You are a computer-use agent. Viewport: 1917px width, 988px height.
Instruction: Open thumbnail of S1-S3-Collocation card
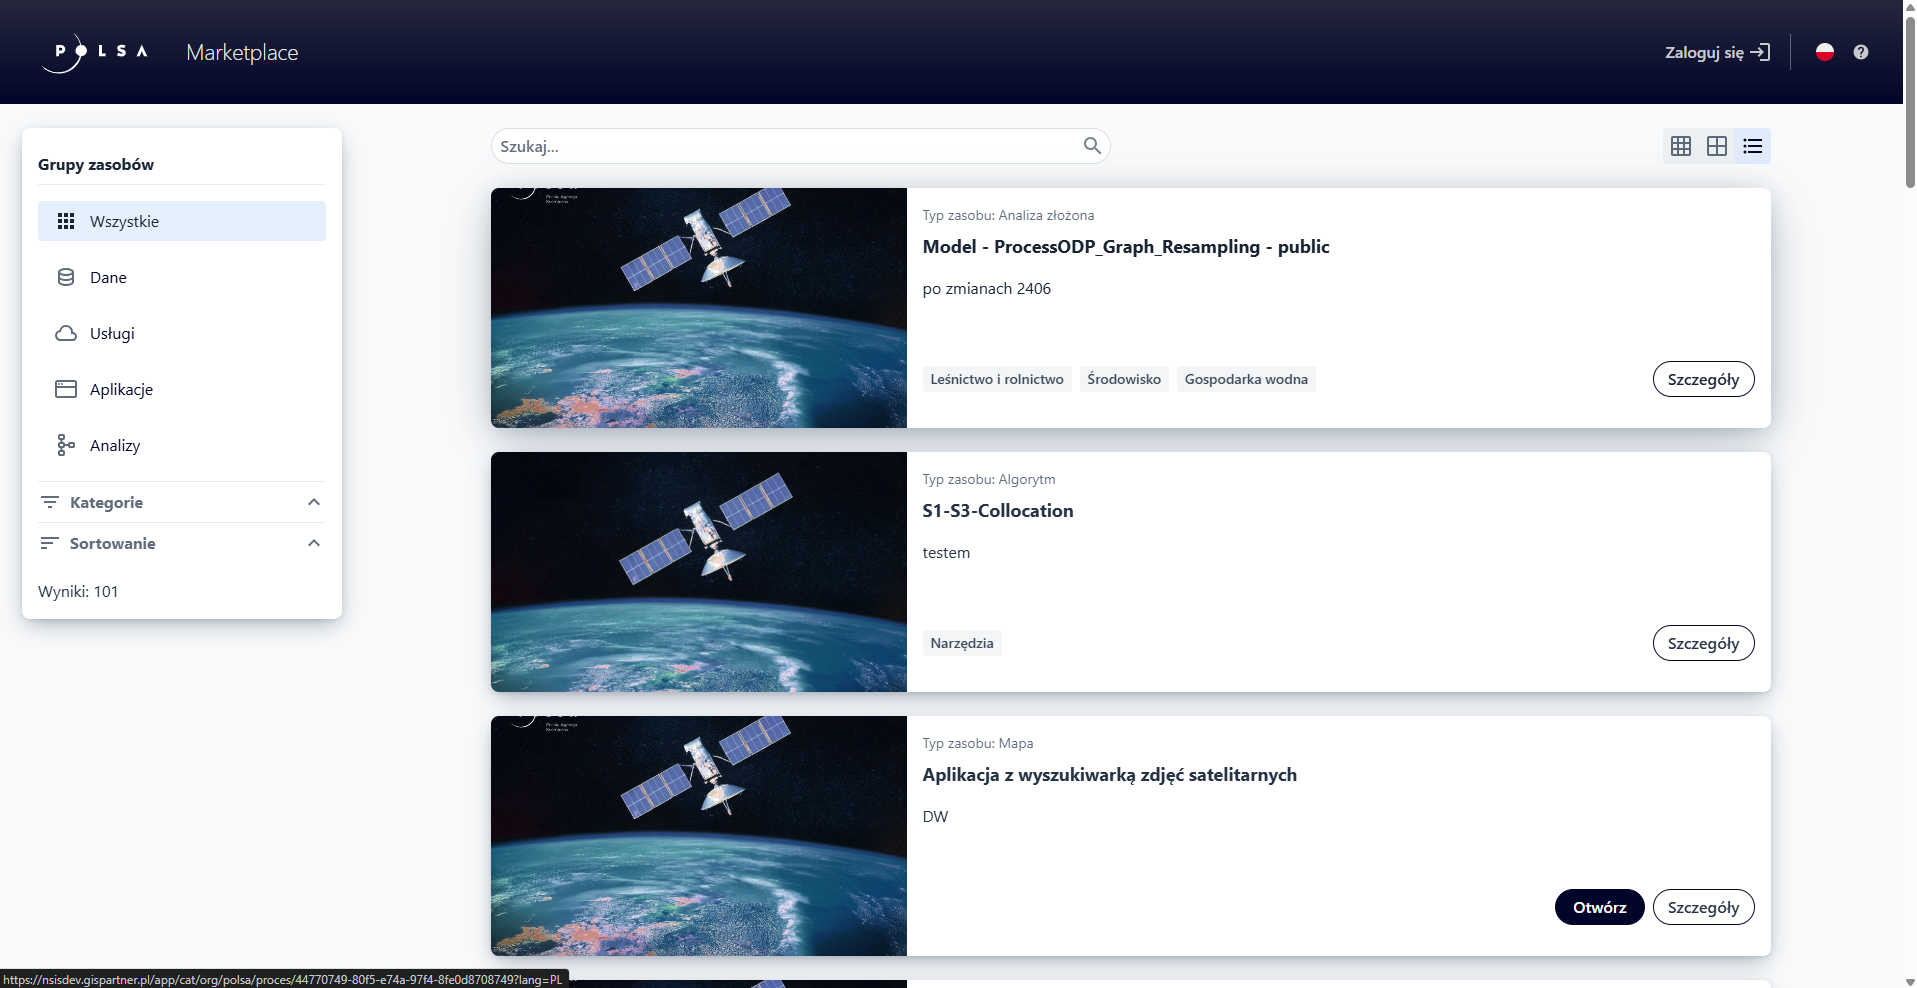coord(699,572)
